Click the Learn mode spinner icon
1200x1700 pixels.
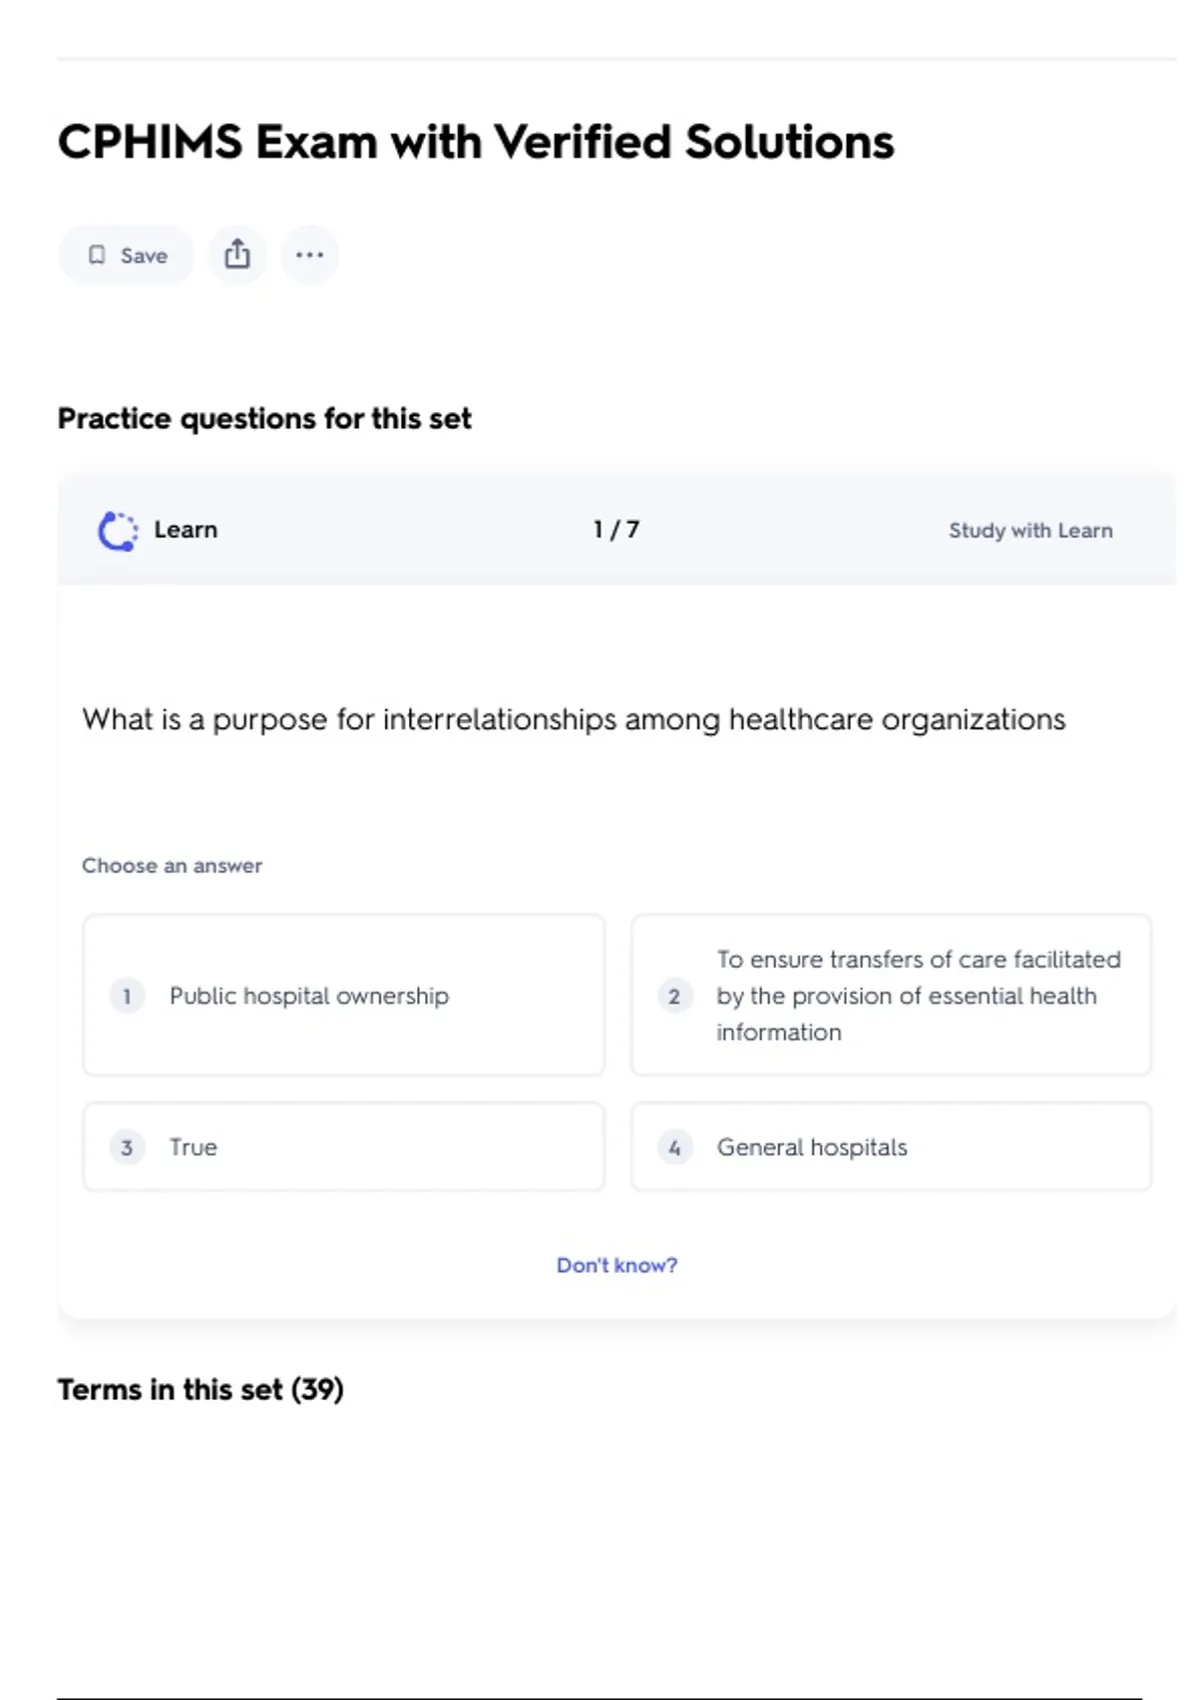[x=118, y=531]
